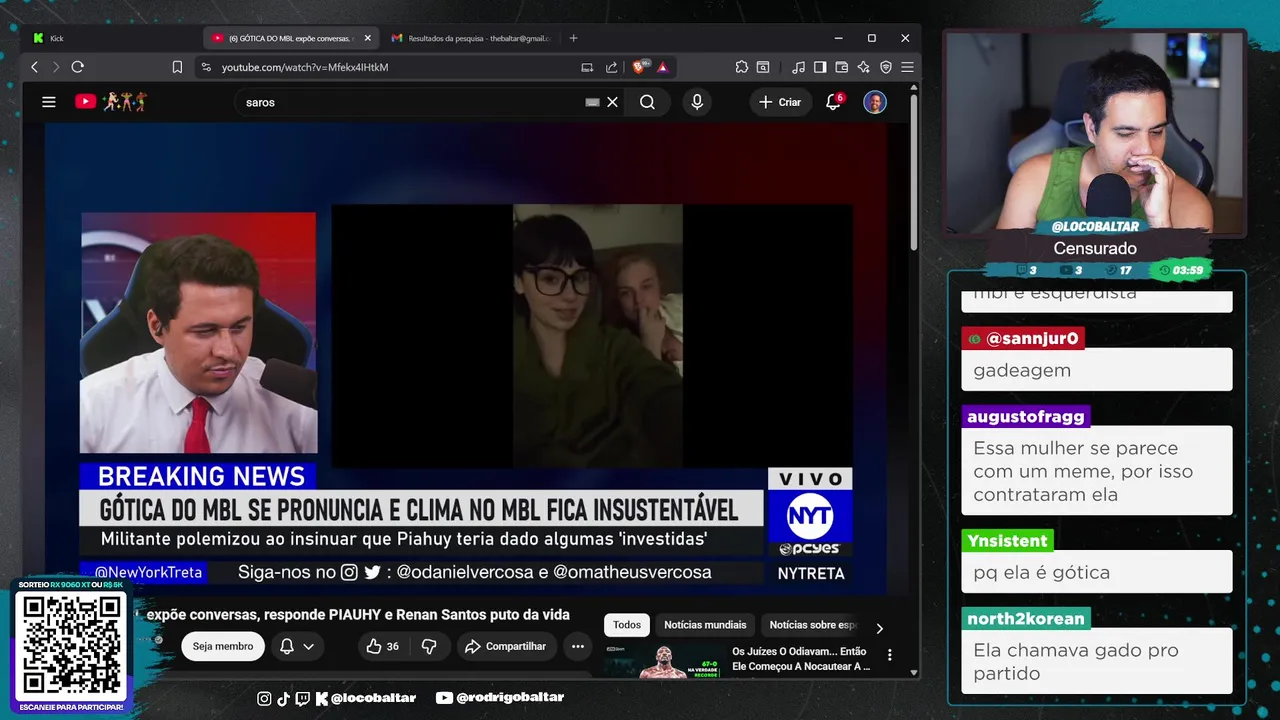Submit the YouTube search with the magnifier
This screenshot has height=720, width=1280.
(647, 102)
